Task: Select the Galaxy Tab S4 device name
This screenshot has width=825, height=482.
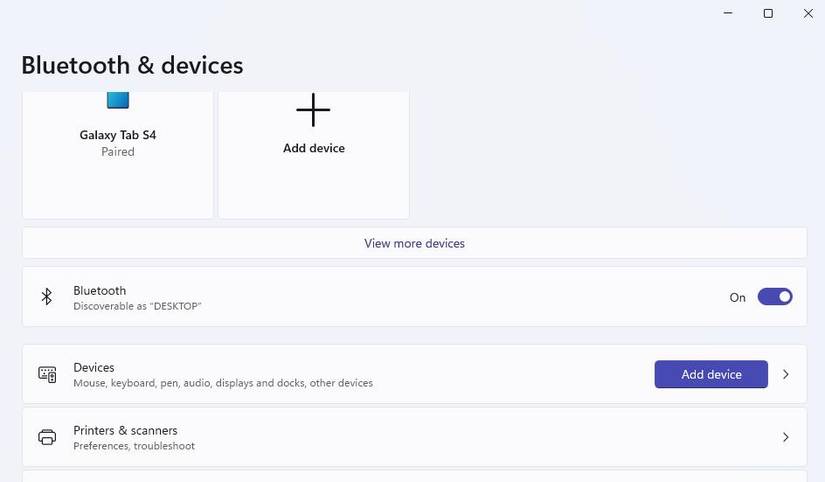Action: [x=118, y=135]
